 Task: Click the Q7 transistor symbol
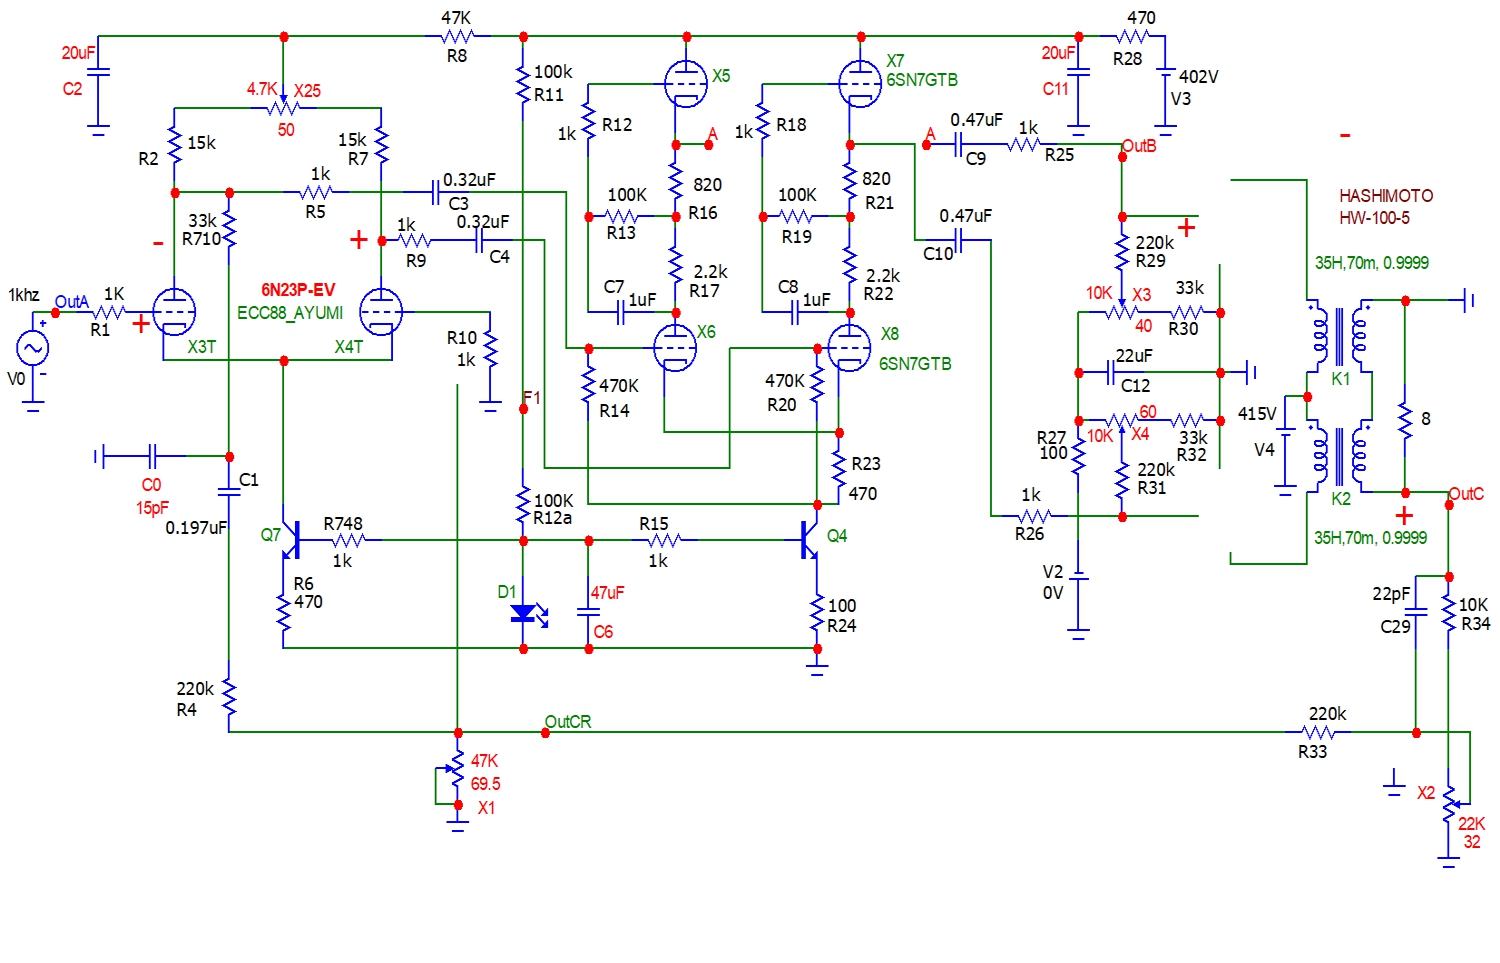pyautogui.click(x=290, y=540)
